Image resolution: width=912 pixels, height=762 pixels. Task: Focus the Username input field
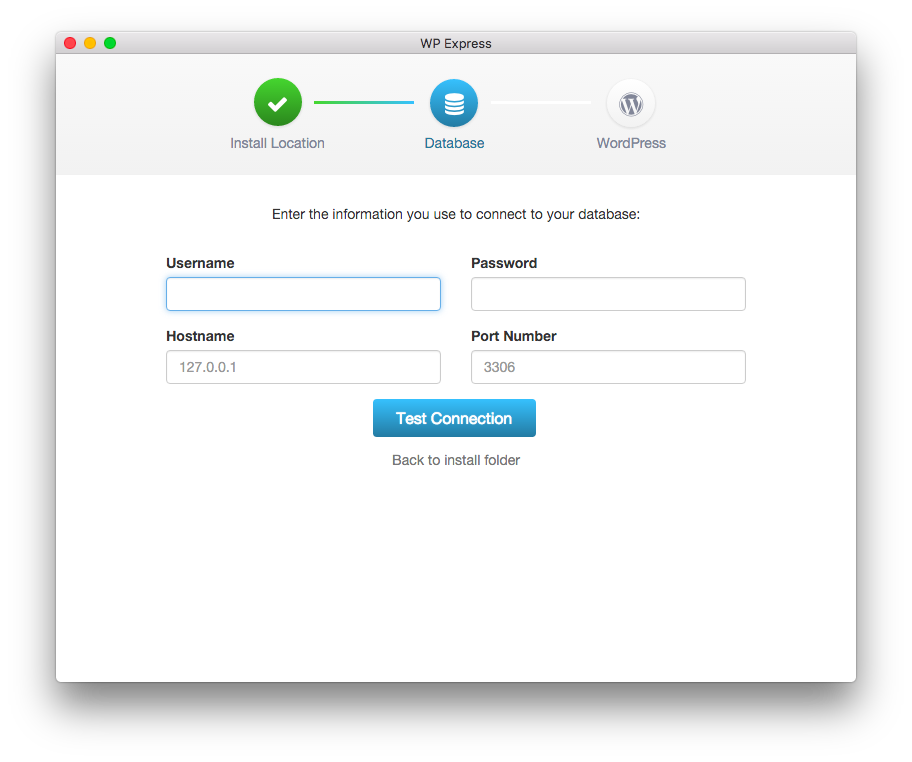303,294
